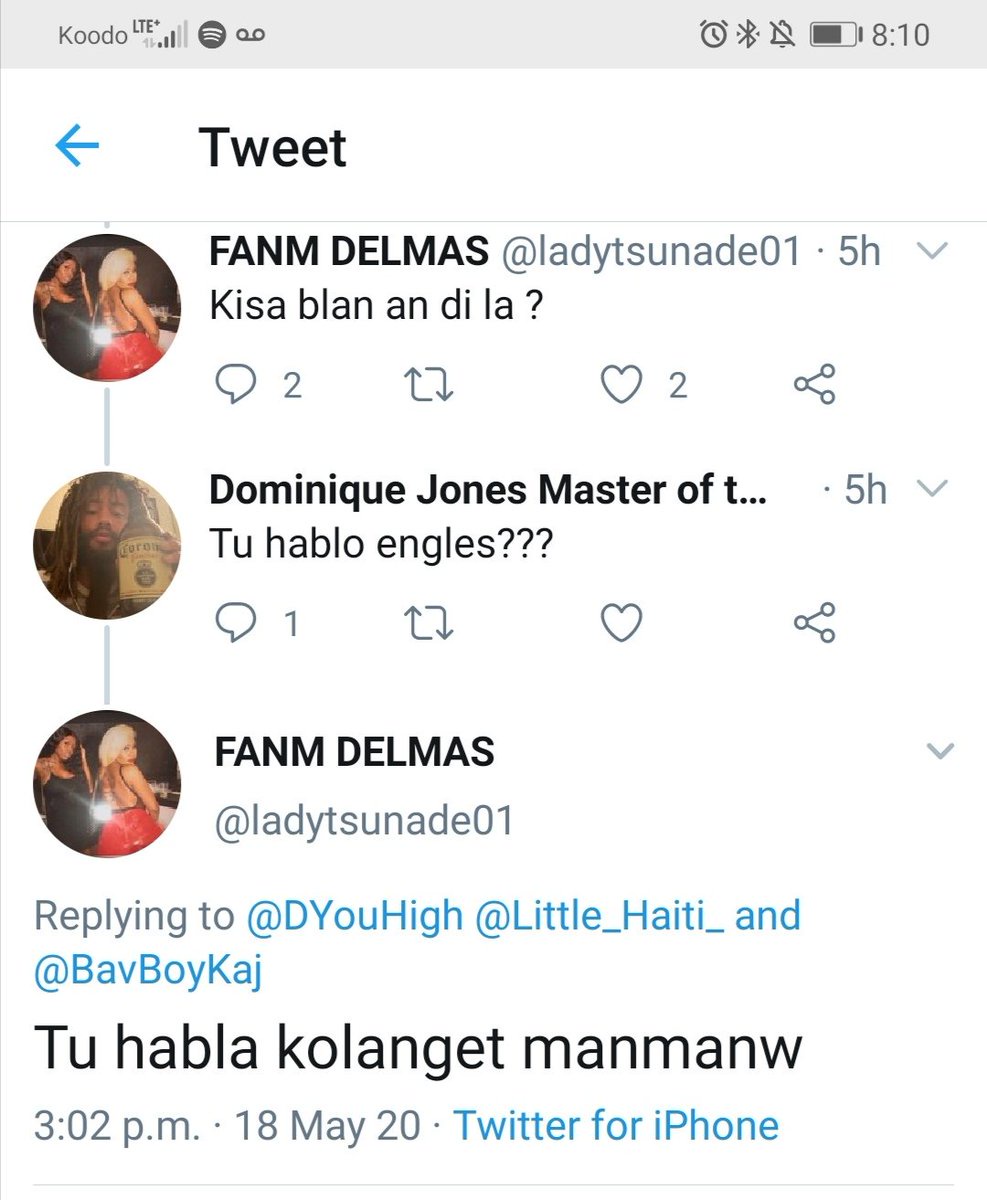Open options chevron on first FANM DELMAS tweet
The width and height of the screenshot is (987, 1200).
point(932,253)
